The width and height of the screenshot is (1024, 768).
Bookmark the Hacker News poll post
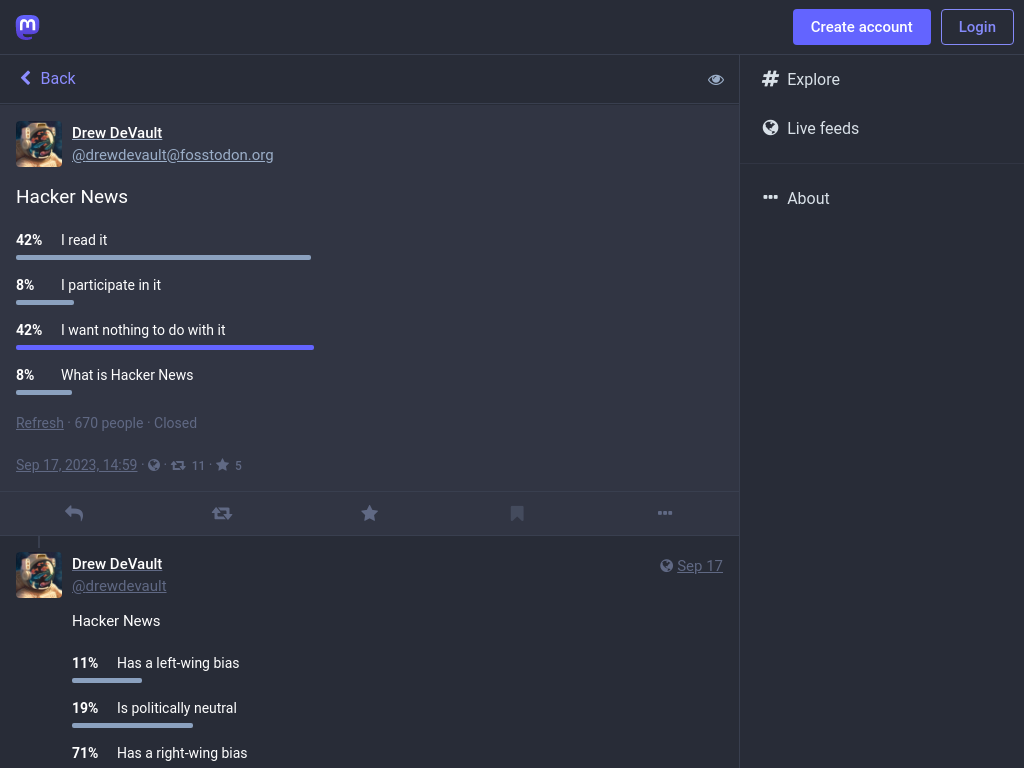[x=517, y=513]
